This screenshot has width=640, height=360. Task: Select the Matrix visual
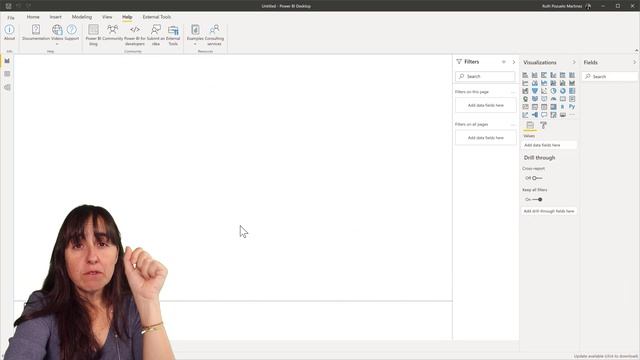pyautogui.click(x=553, y=107)
